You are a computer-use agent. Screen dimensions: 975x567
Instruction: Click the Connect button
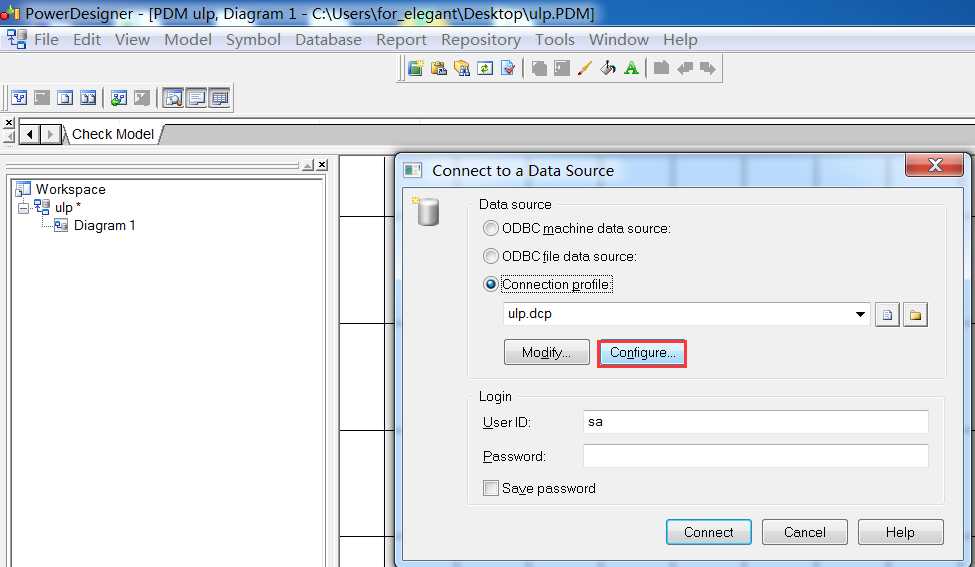pos(708,532)
